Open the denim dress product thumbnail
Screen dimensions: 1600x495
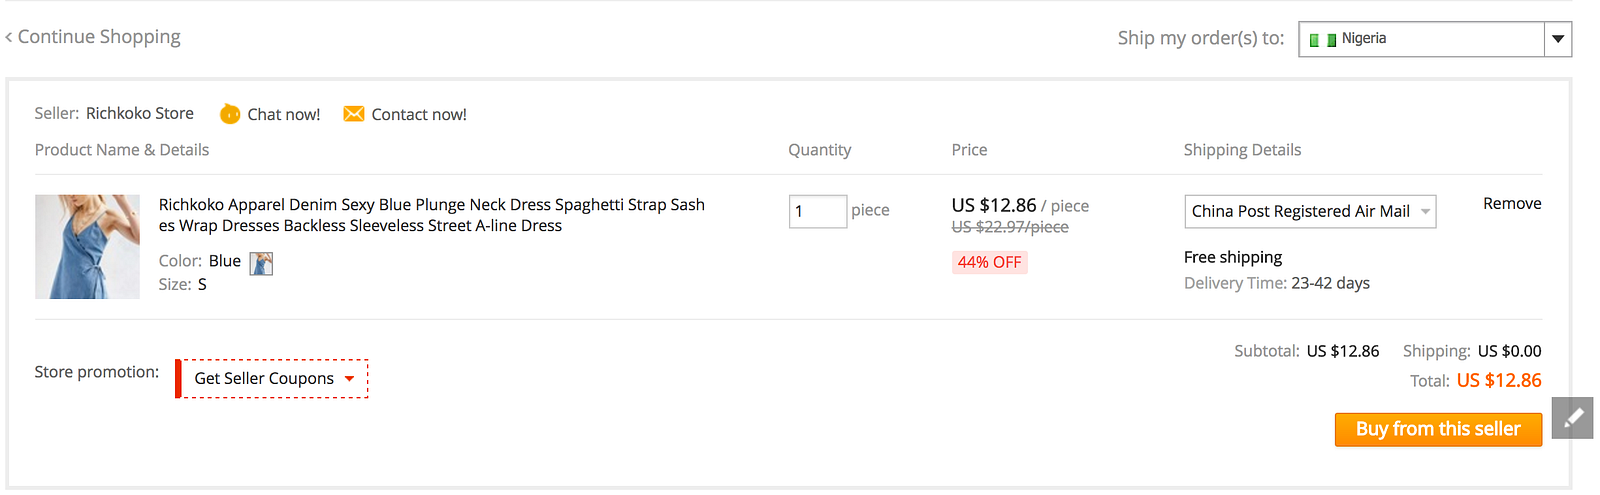[x=87, y=247]
